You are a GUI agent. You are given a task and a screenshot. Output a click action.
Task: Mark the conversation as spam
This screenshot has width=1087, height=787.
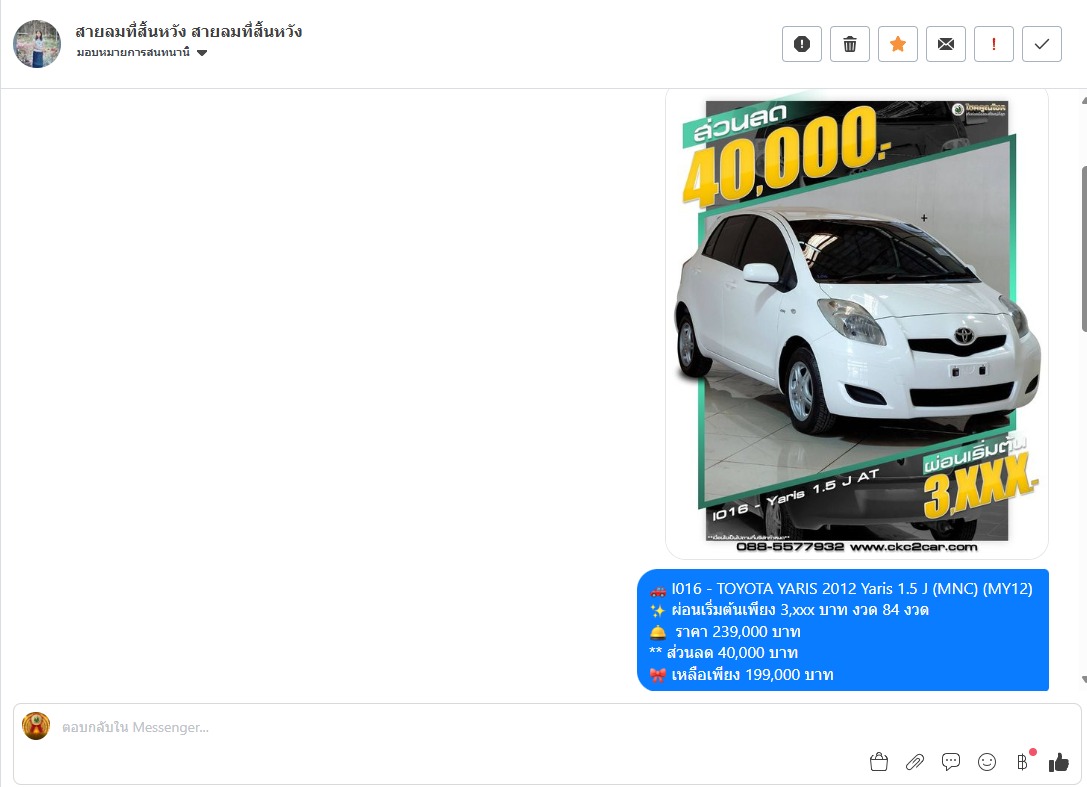(802, 44)
